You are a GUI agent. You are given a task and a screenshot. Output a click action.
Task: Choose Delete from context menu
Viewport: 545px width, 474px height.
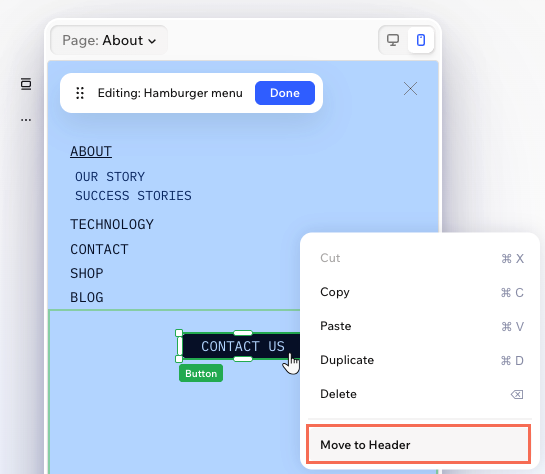(x=421, y=394)
